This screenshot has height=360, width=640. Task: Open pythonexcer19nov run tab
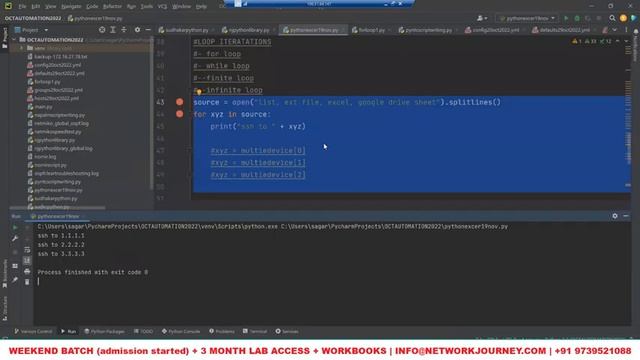click(x=58, y=216)
